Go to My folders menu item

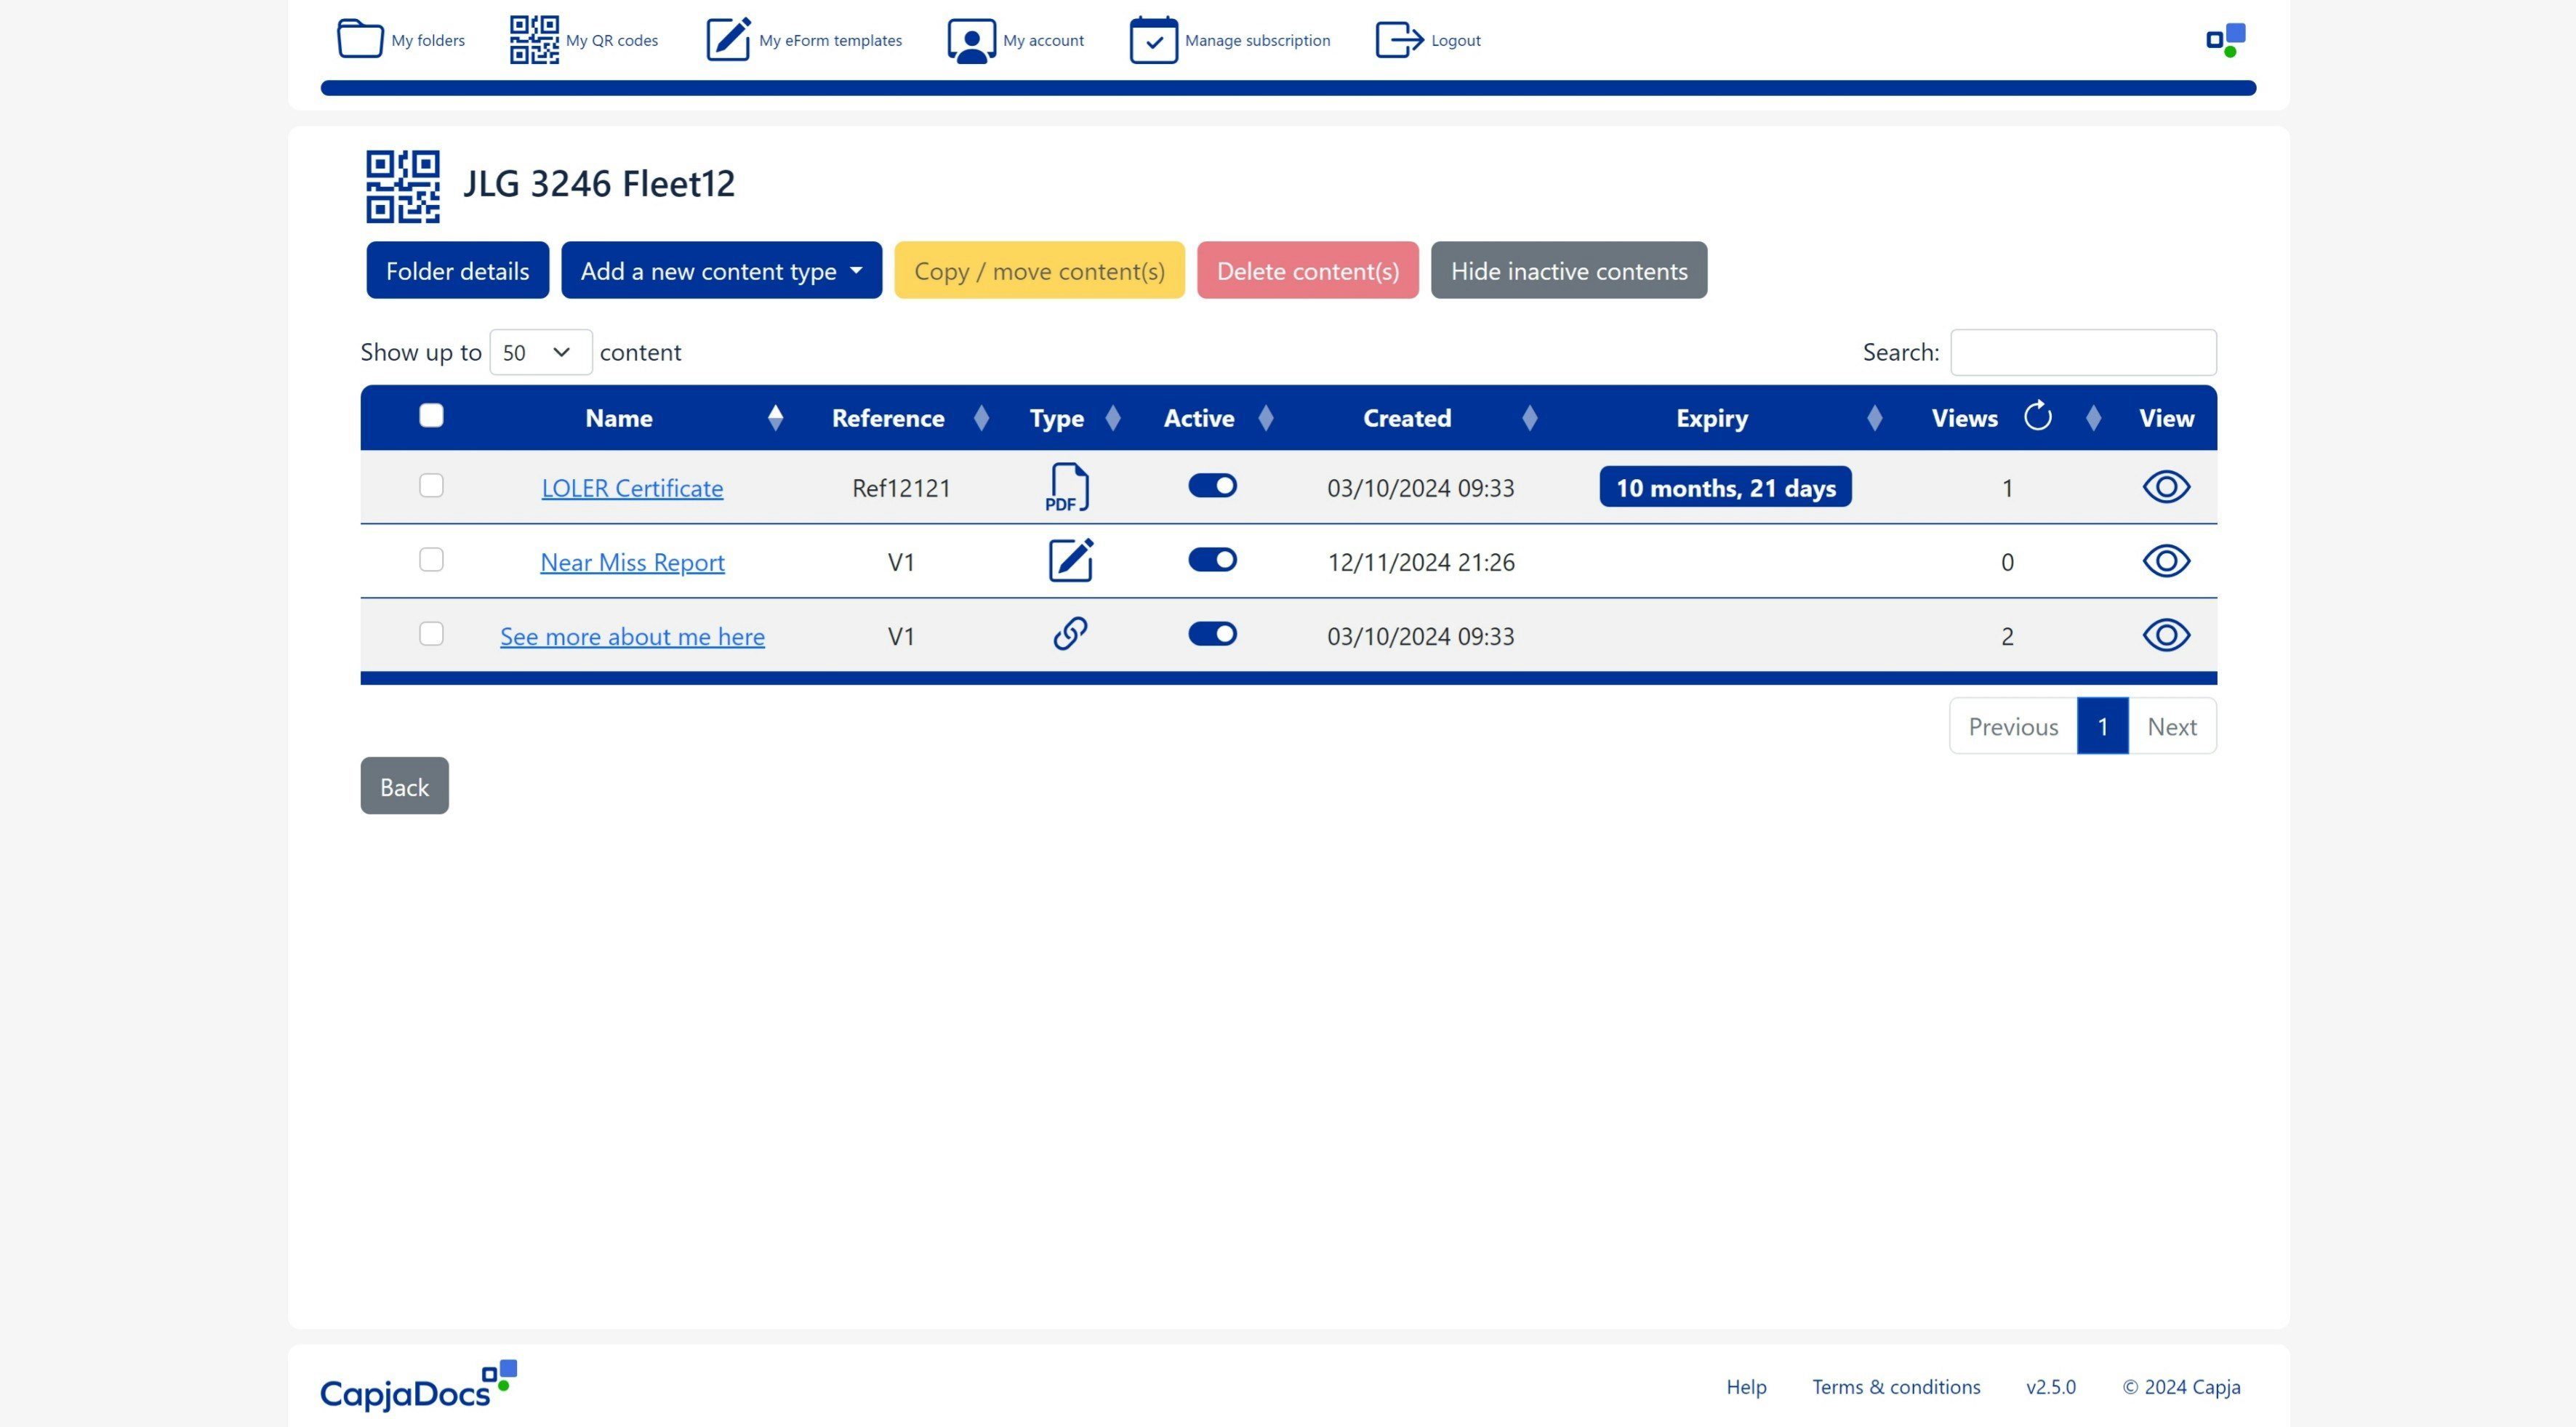click(x=428, y=40)
